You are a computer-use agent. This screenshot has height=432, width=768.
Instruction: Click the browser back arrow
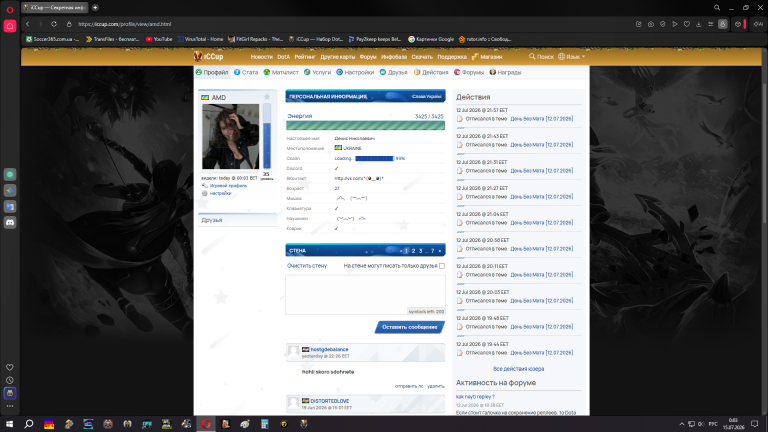point(28,24)
